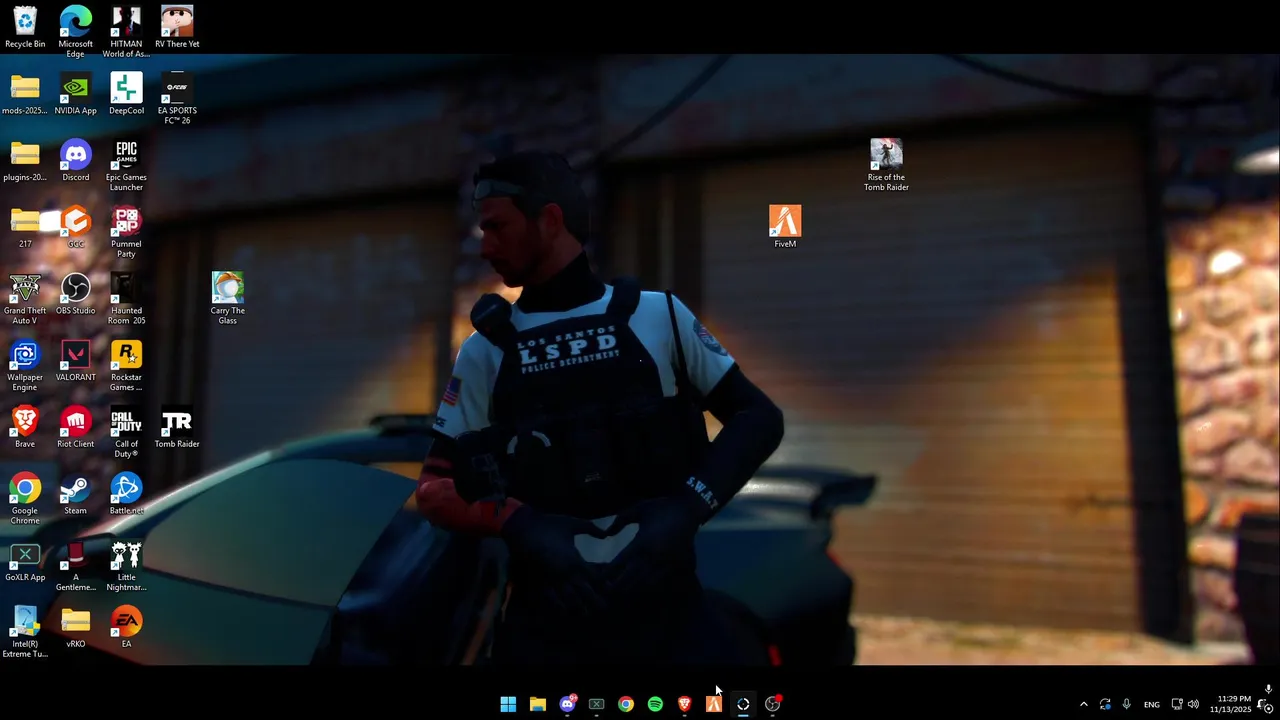
Task: Open GoXLR app in the taskbar
Action: coord(596,704)
